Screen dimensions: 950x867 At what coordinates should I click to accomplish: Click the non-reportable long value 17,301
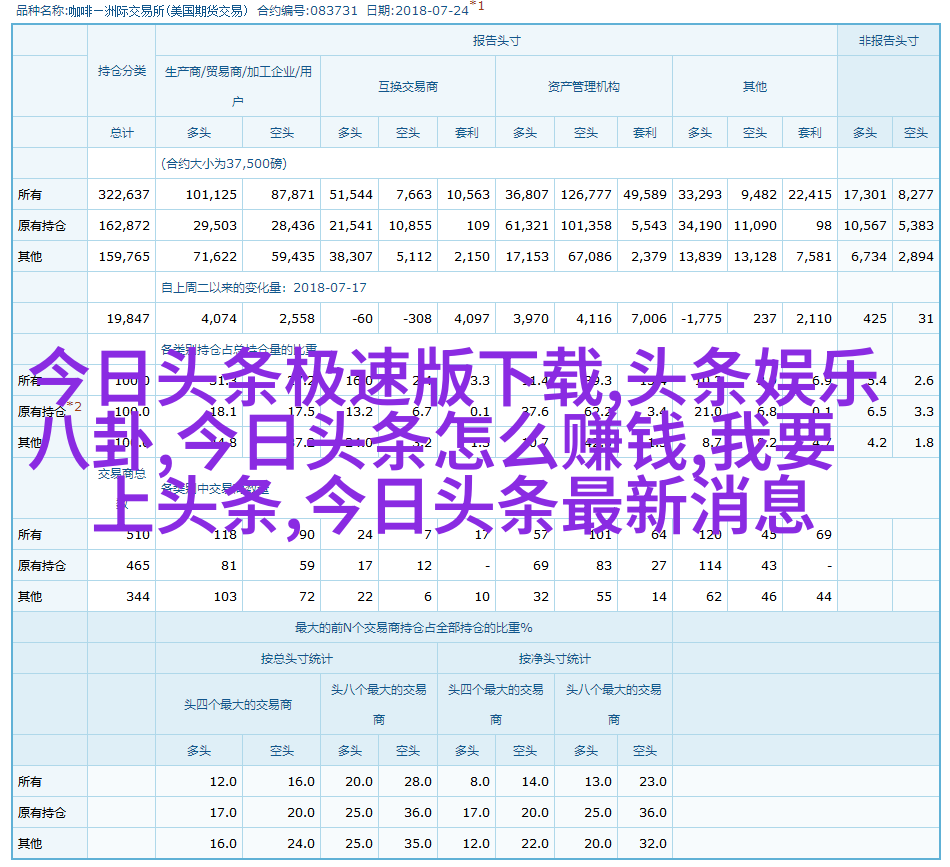(865, 194)
